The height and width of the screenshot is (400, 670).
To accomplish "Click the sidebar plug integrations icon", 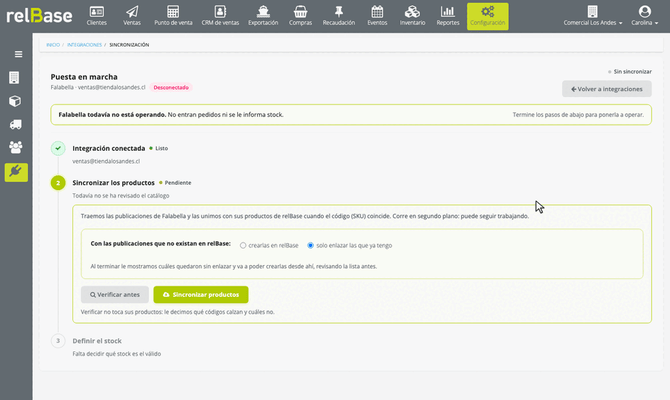I will [x=16, y=172].
